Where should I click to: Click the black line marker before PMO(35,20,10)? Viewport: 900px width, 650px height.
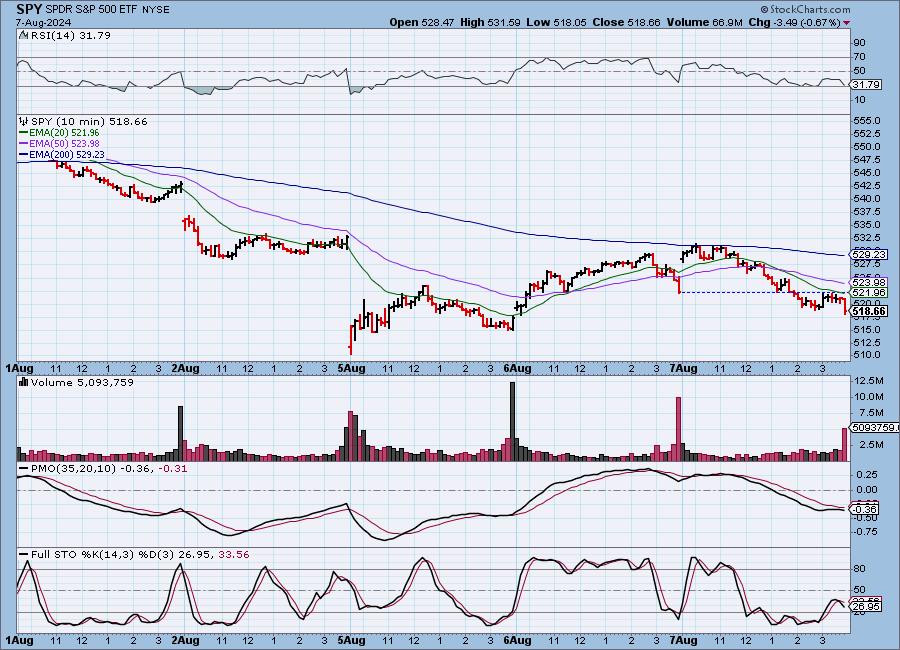coord(24,469)
